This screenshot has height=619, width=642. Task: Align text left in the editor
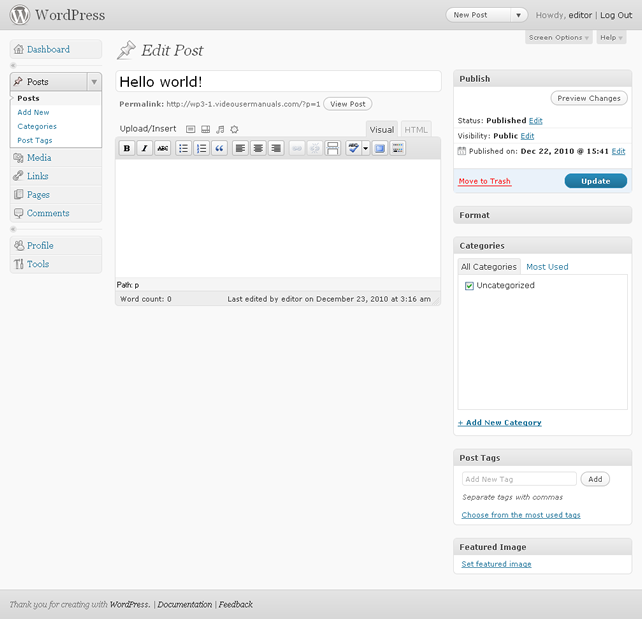pos(240,148)
